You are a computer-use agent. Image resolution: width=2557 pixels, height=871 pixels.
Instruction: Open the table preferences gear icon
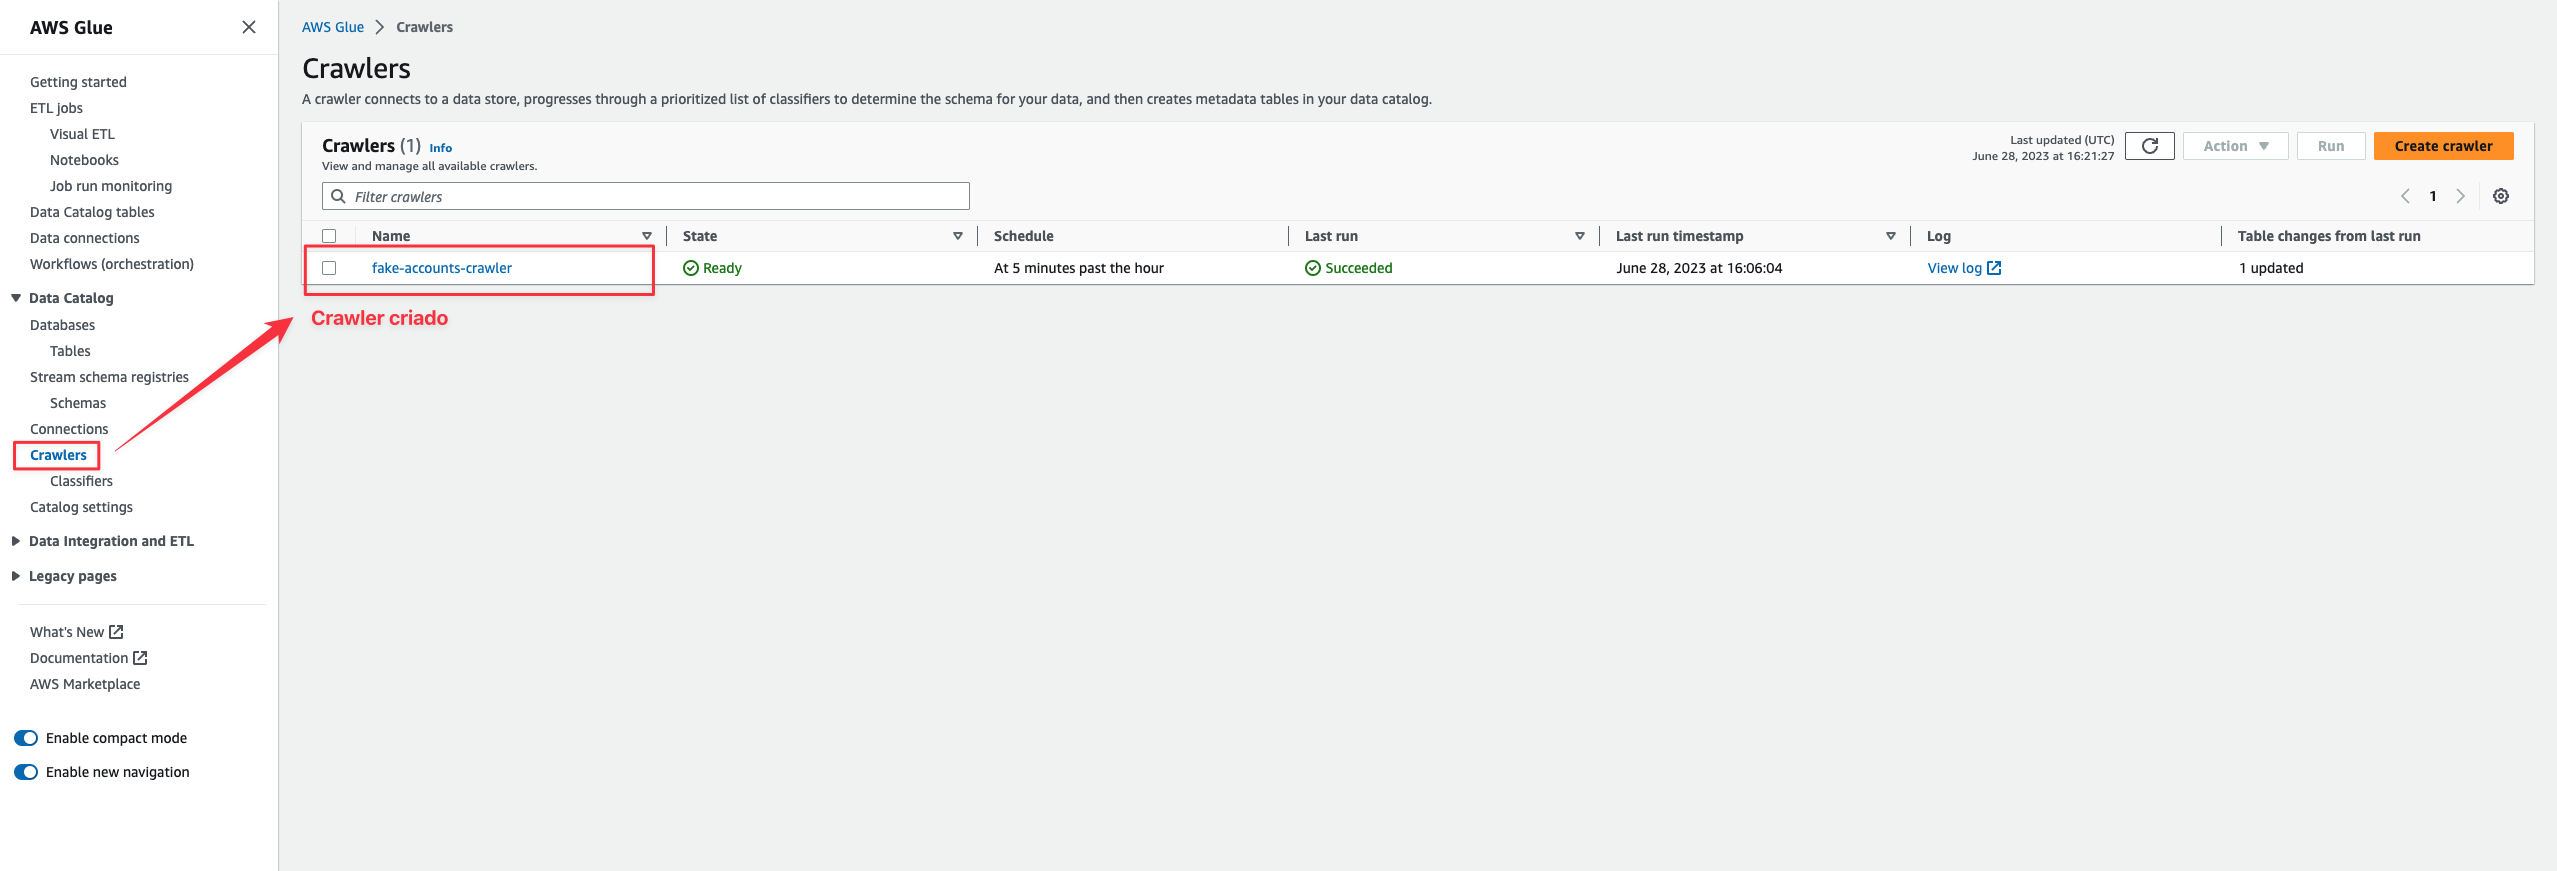[2500, 196]
